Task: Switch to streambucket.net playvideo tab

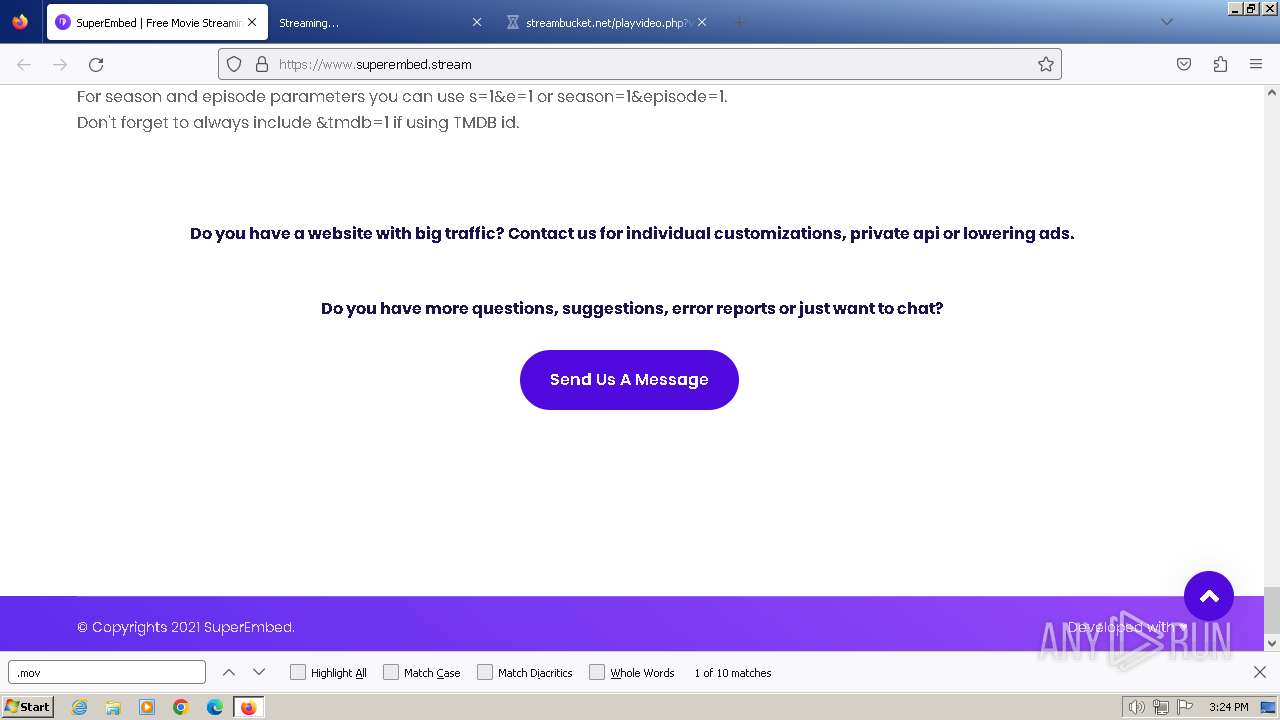Action: tap(605, 22)
